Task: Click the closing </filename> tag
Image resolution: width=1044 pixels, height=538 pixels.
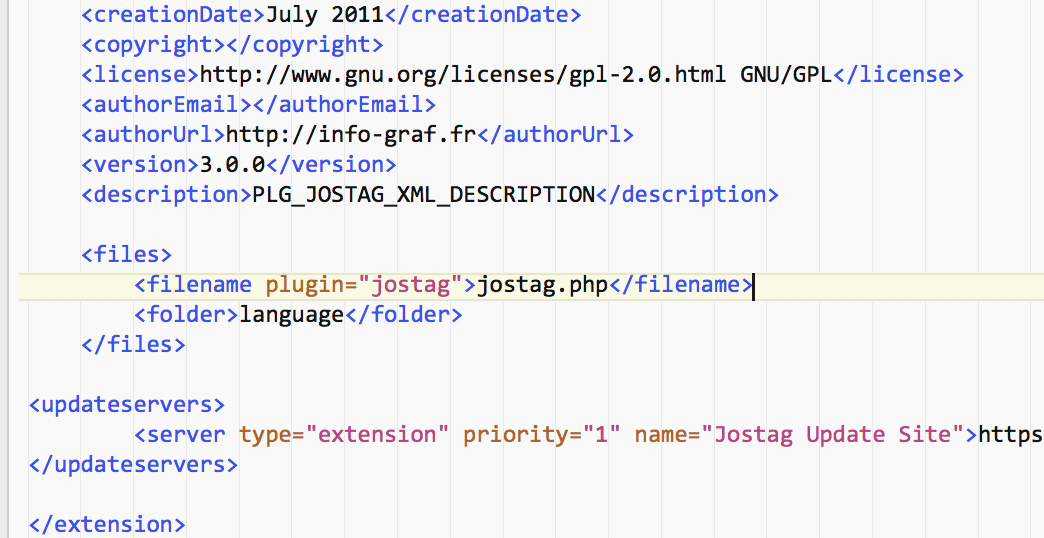Action: (x=680, y=285)
